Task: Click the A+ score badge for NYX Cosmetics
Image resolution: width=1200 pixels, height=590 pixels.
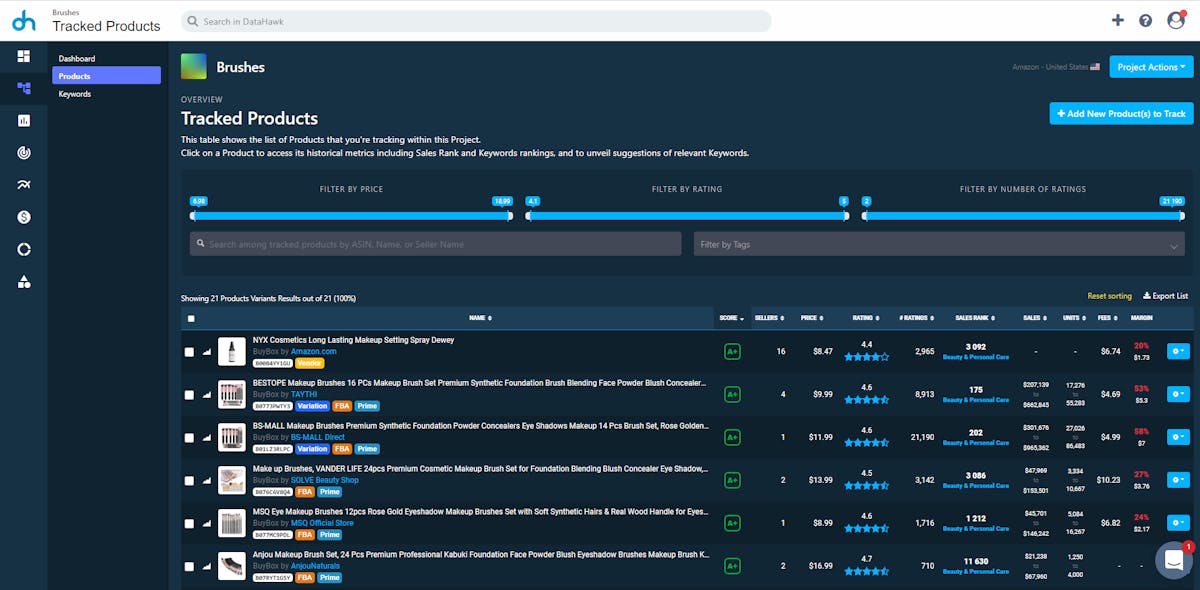Action: coord(732,351)
